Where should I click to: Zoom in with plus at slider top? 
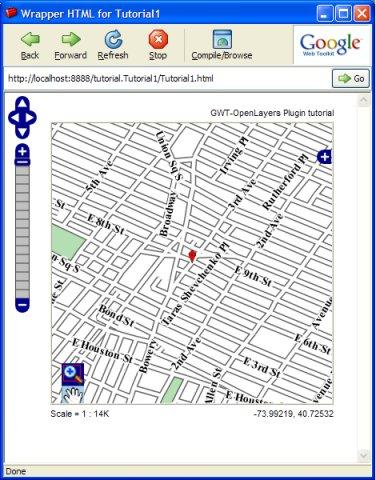click(22, 152)
